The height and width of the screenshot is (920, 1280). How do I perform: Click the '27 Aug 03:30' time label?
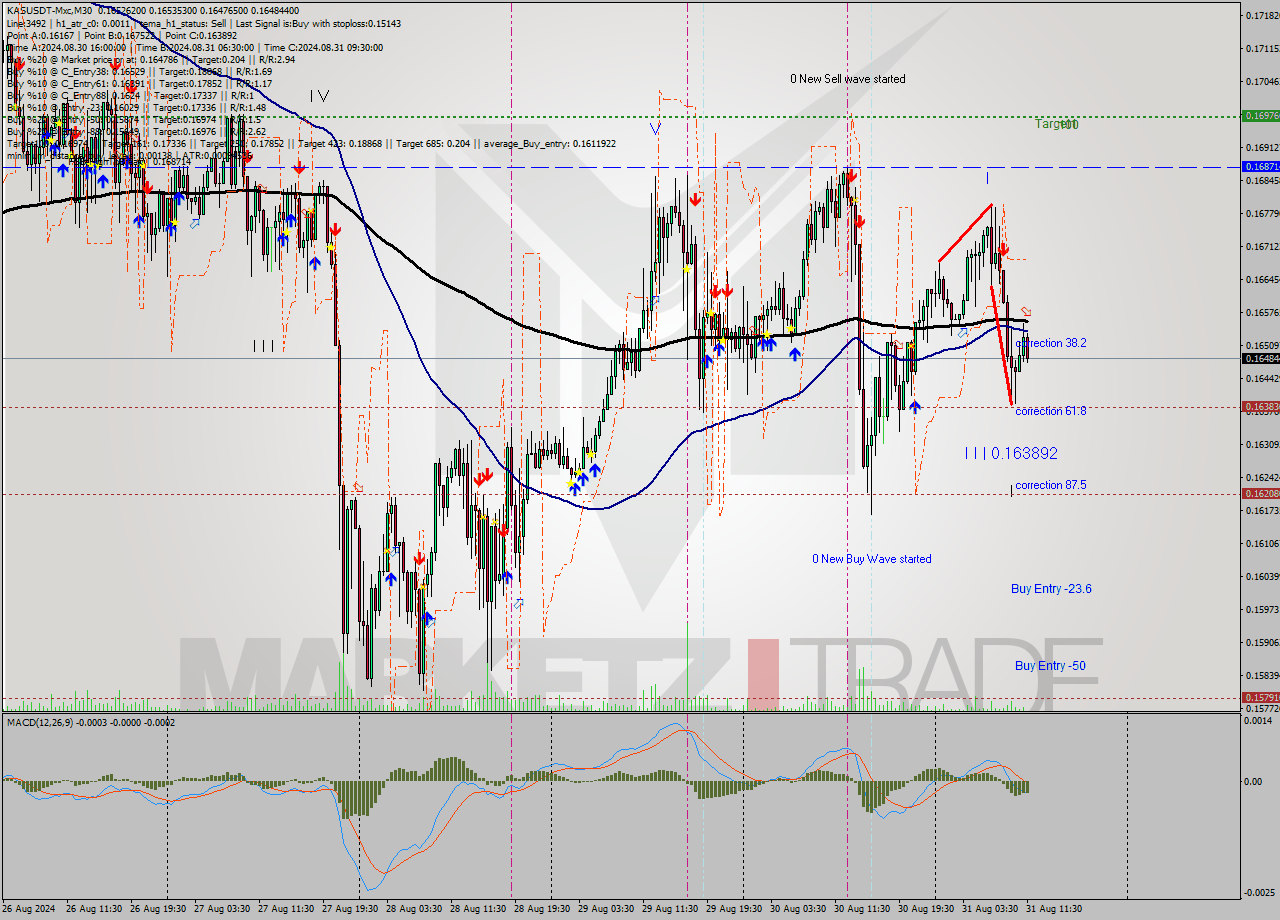coord(222,909)
